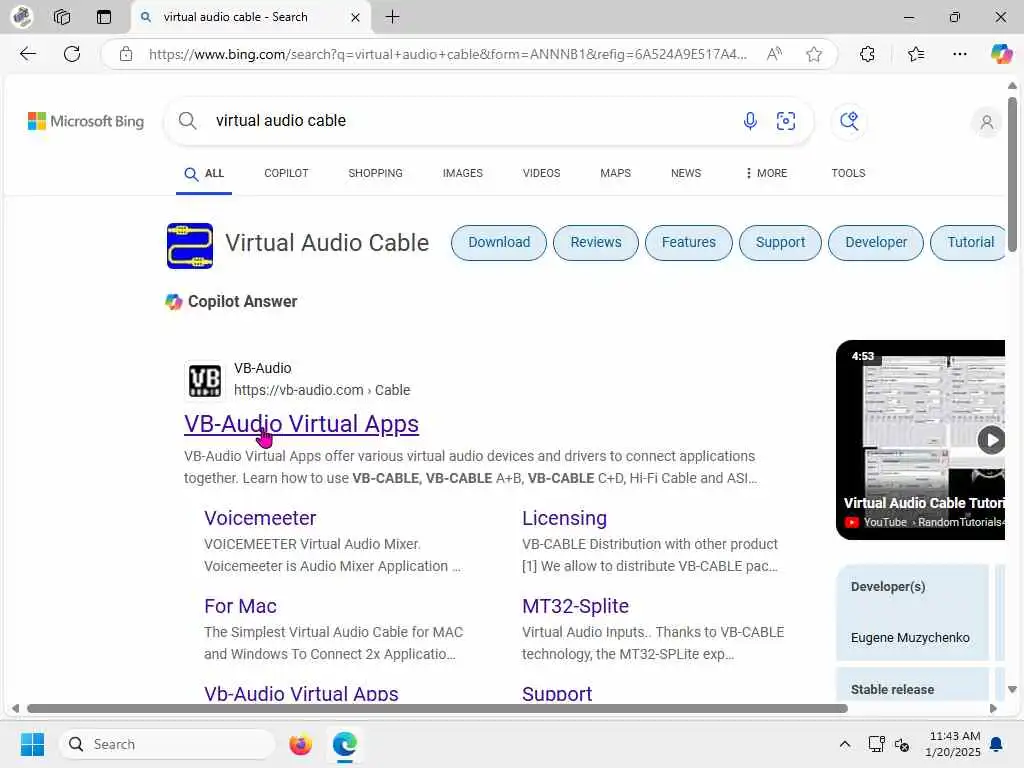1024x768 pixels.
Task: Click the vertical page scrollbar thumb
Action: [x=1012, y=174]
